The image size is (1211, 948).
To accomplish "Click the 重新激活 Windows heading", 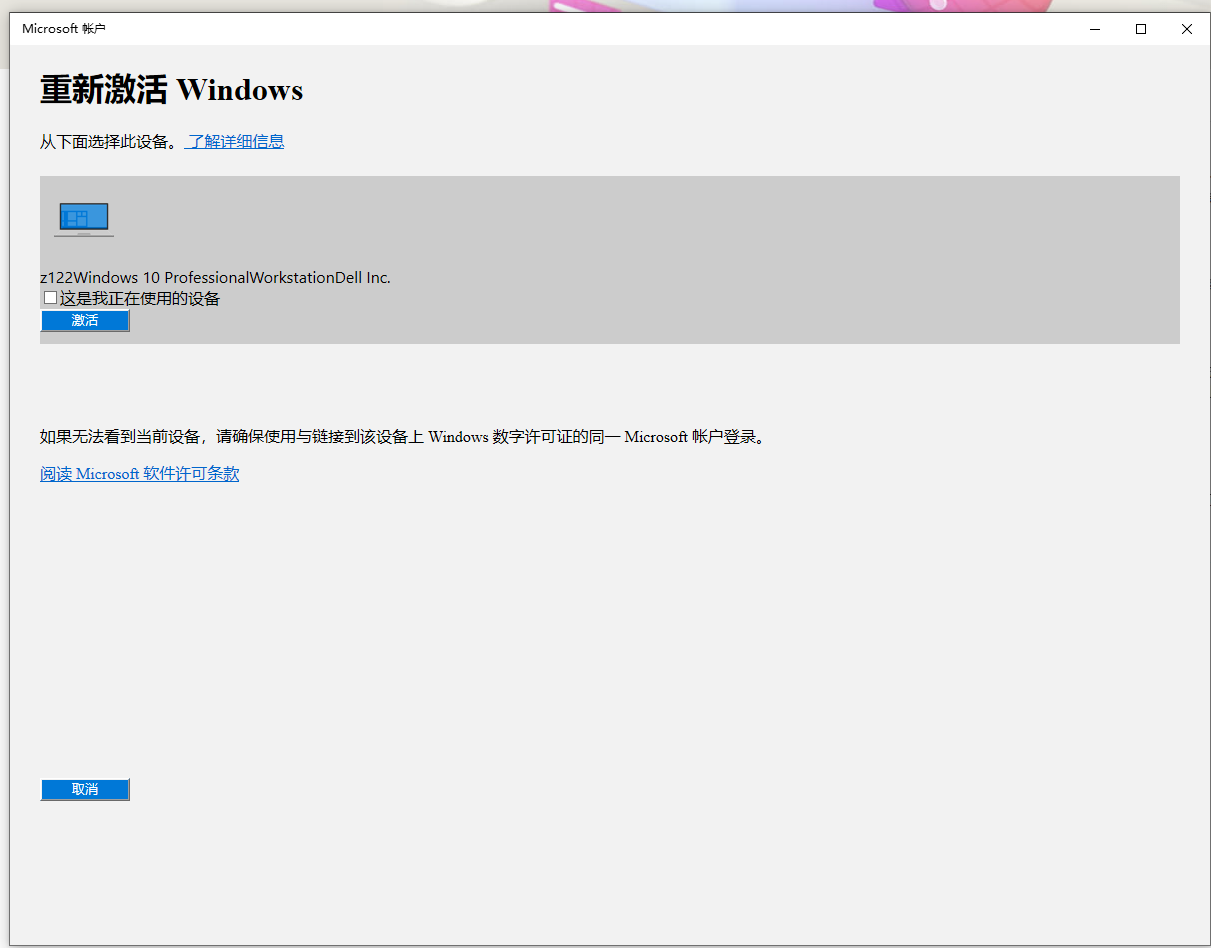I will point(171,90).
